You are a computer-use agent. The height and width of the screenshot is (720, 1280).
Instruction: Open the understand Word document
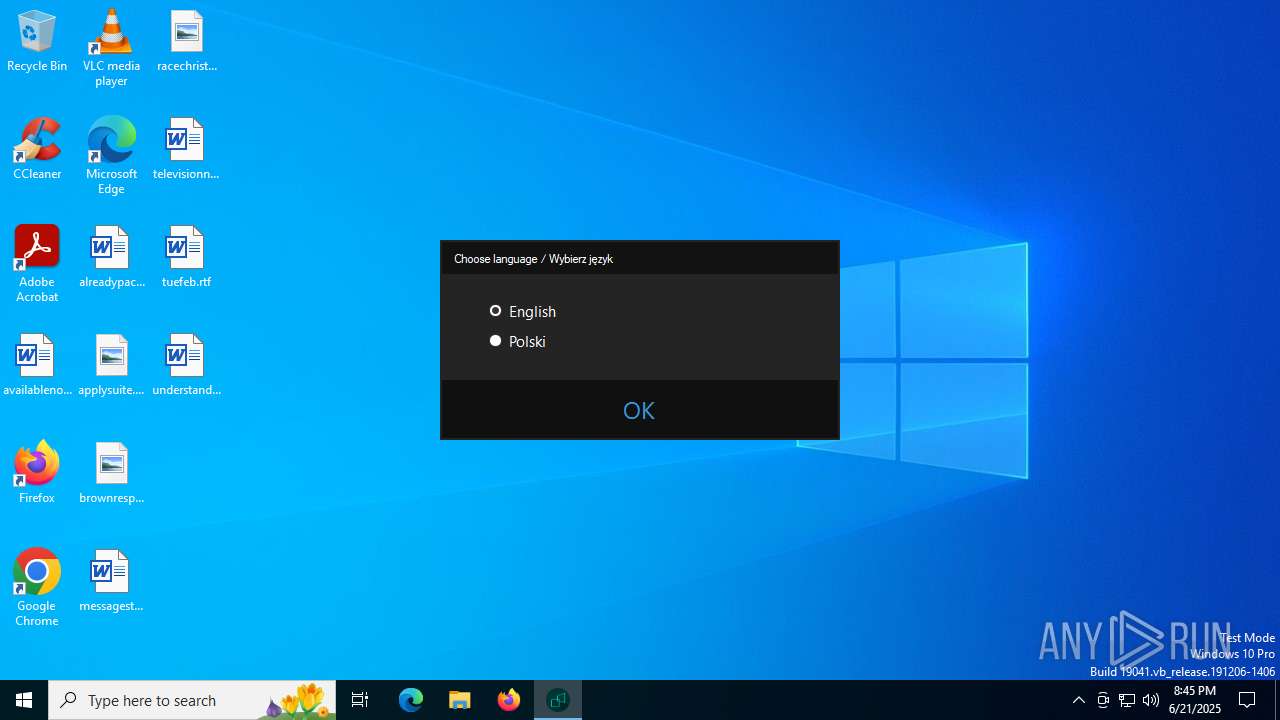186,366
